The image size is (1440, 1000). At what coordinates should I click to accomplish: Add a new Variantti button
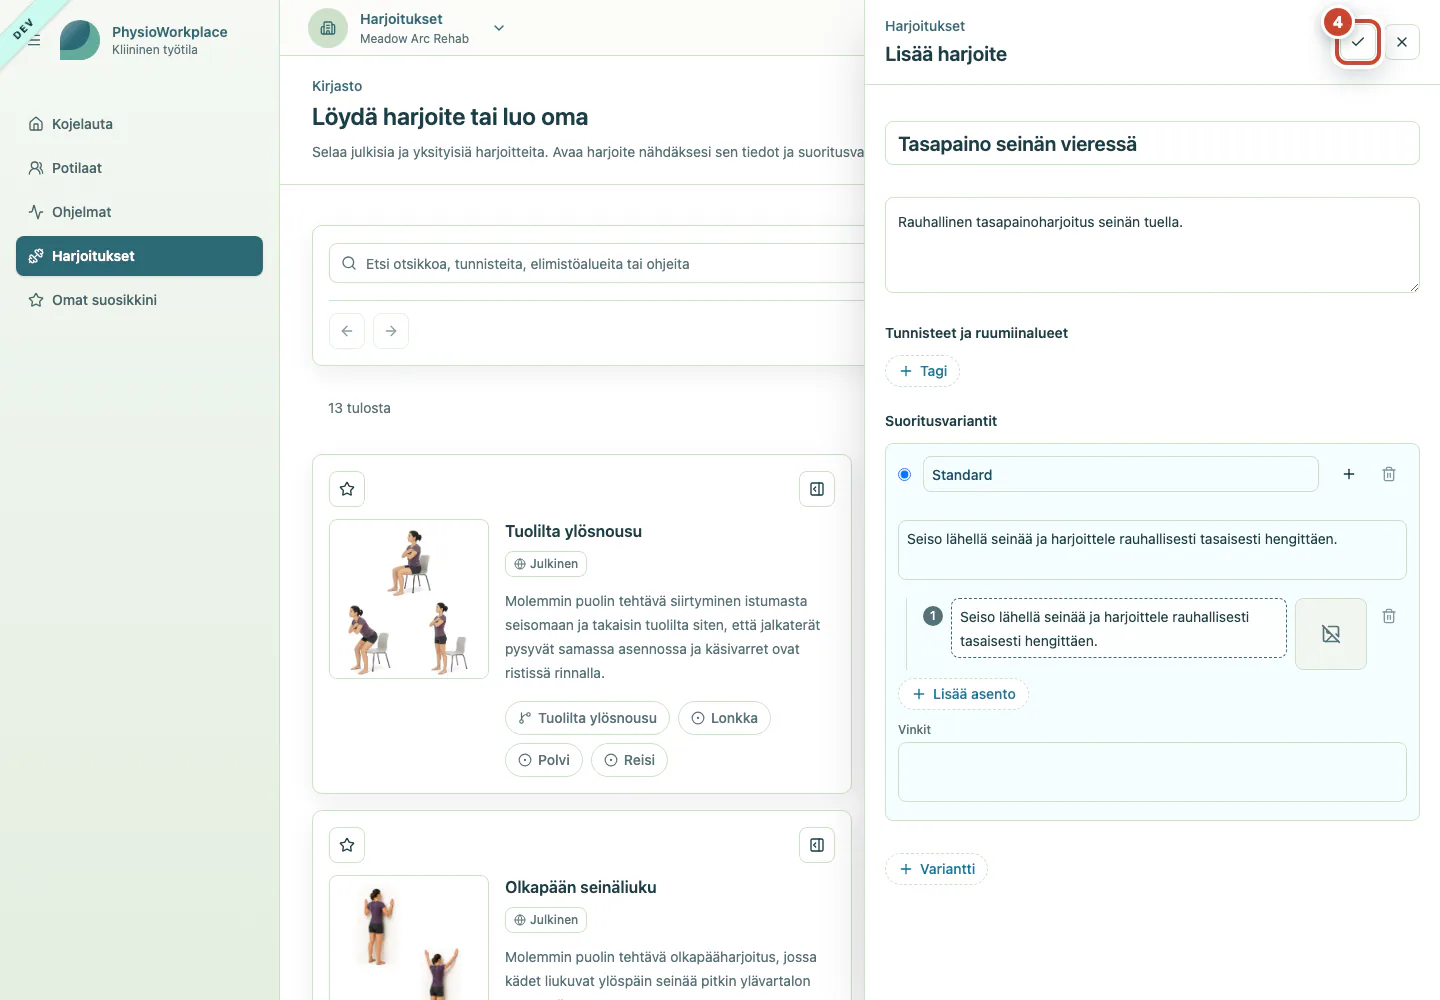(936, 869)
